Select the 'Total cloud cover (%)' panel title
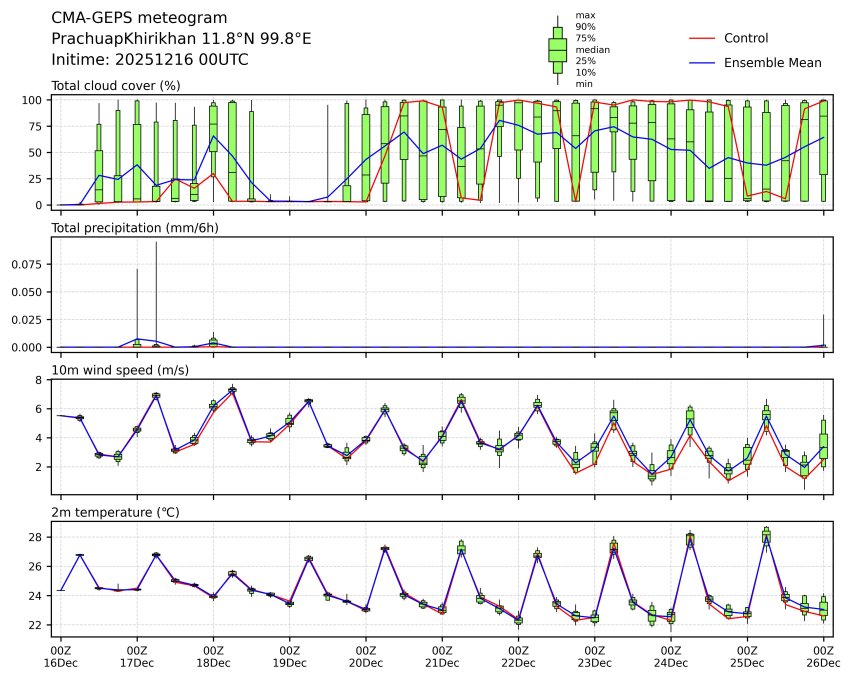 (116, 85)
